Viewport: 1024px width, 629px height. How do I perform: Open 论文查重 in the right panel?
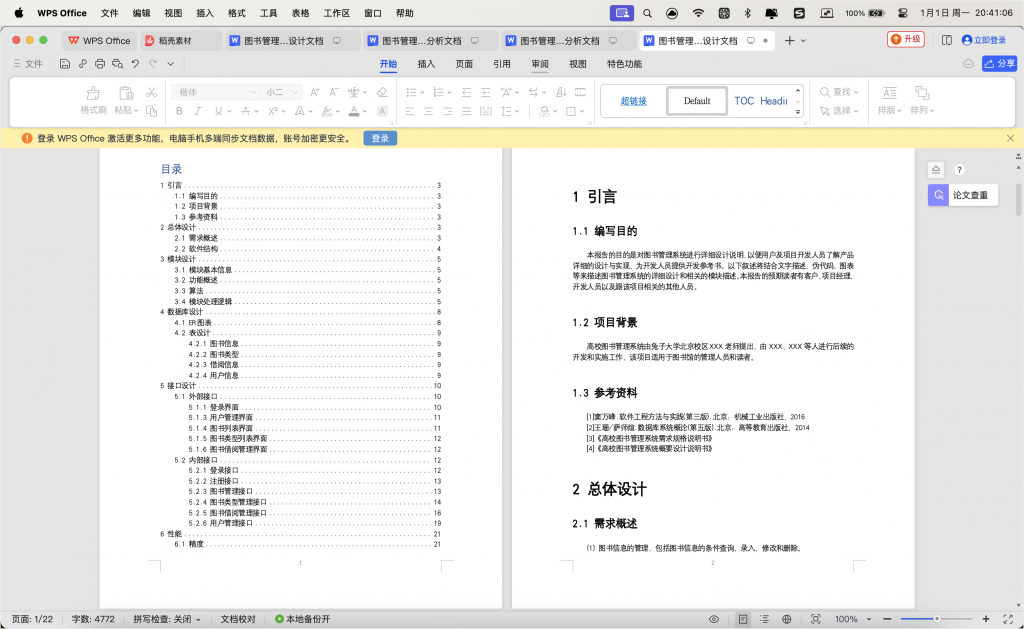tap(963, 195)
